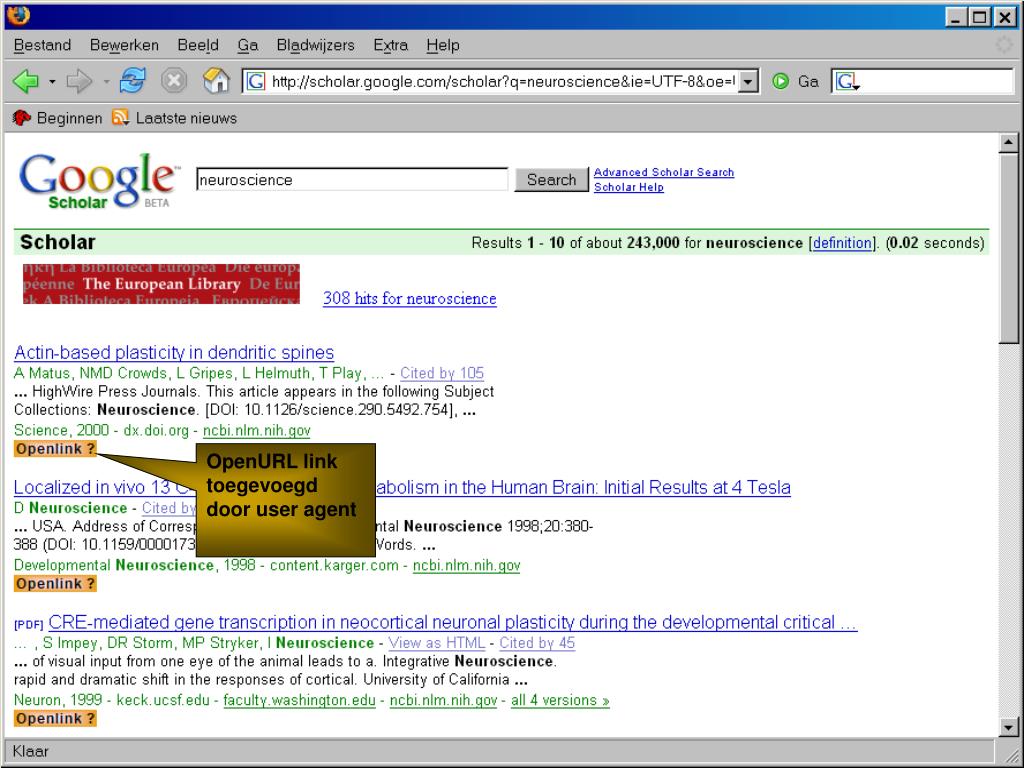The image size is (1024, 768).
Task: Open the Bladwijzers menu
Action: click(x=315, y=45)
